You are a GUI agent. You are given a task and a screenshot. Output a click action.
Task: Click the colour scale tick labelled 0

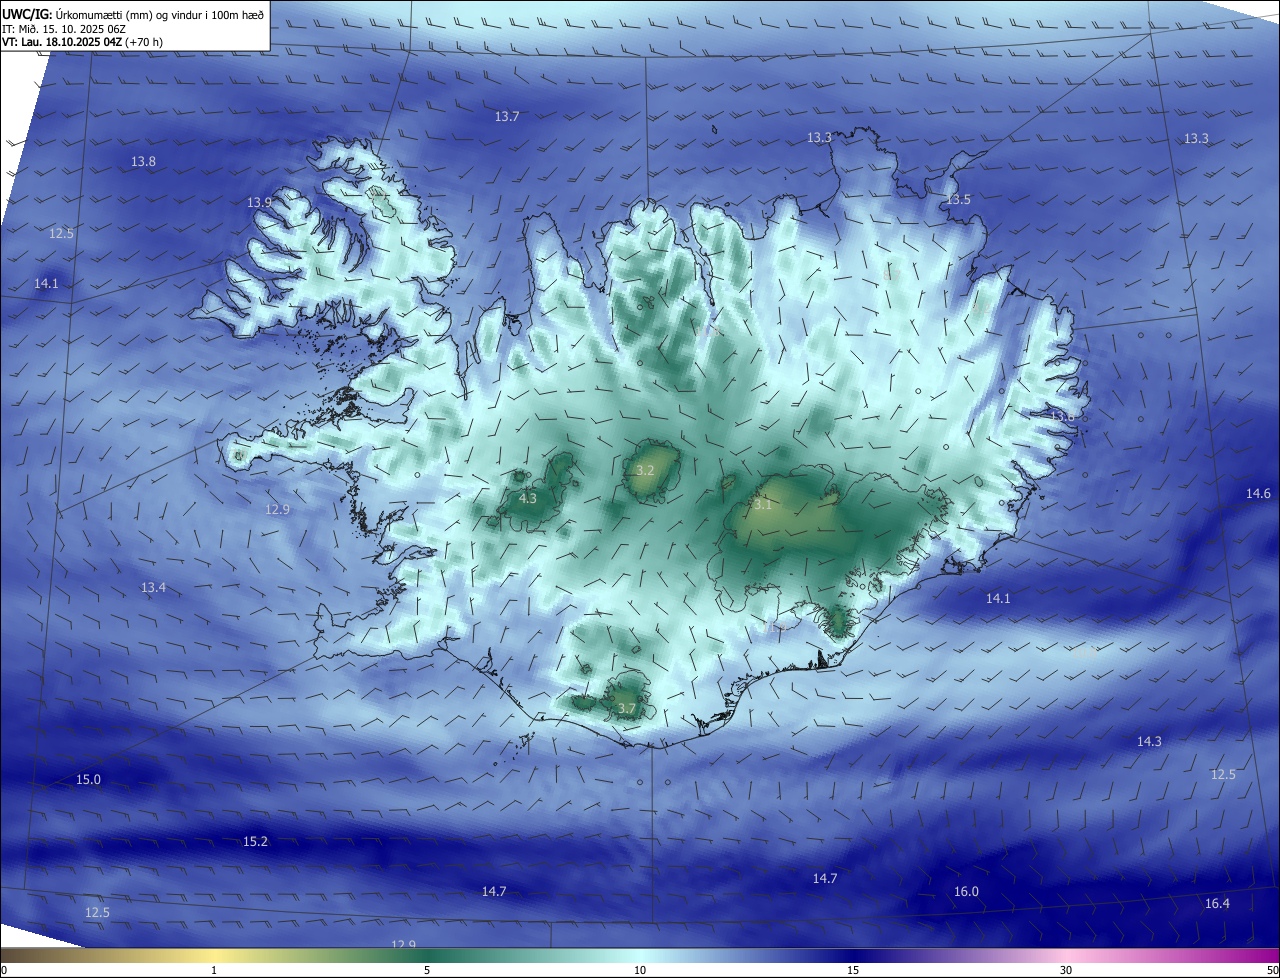point(3,970)
